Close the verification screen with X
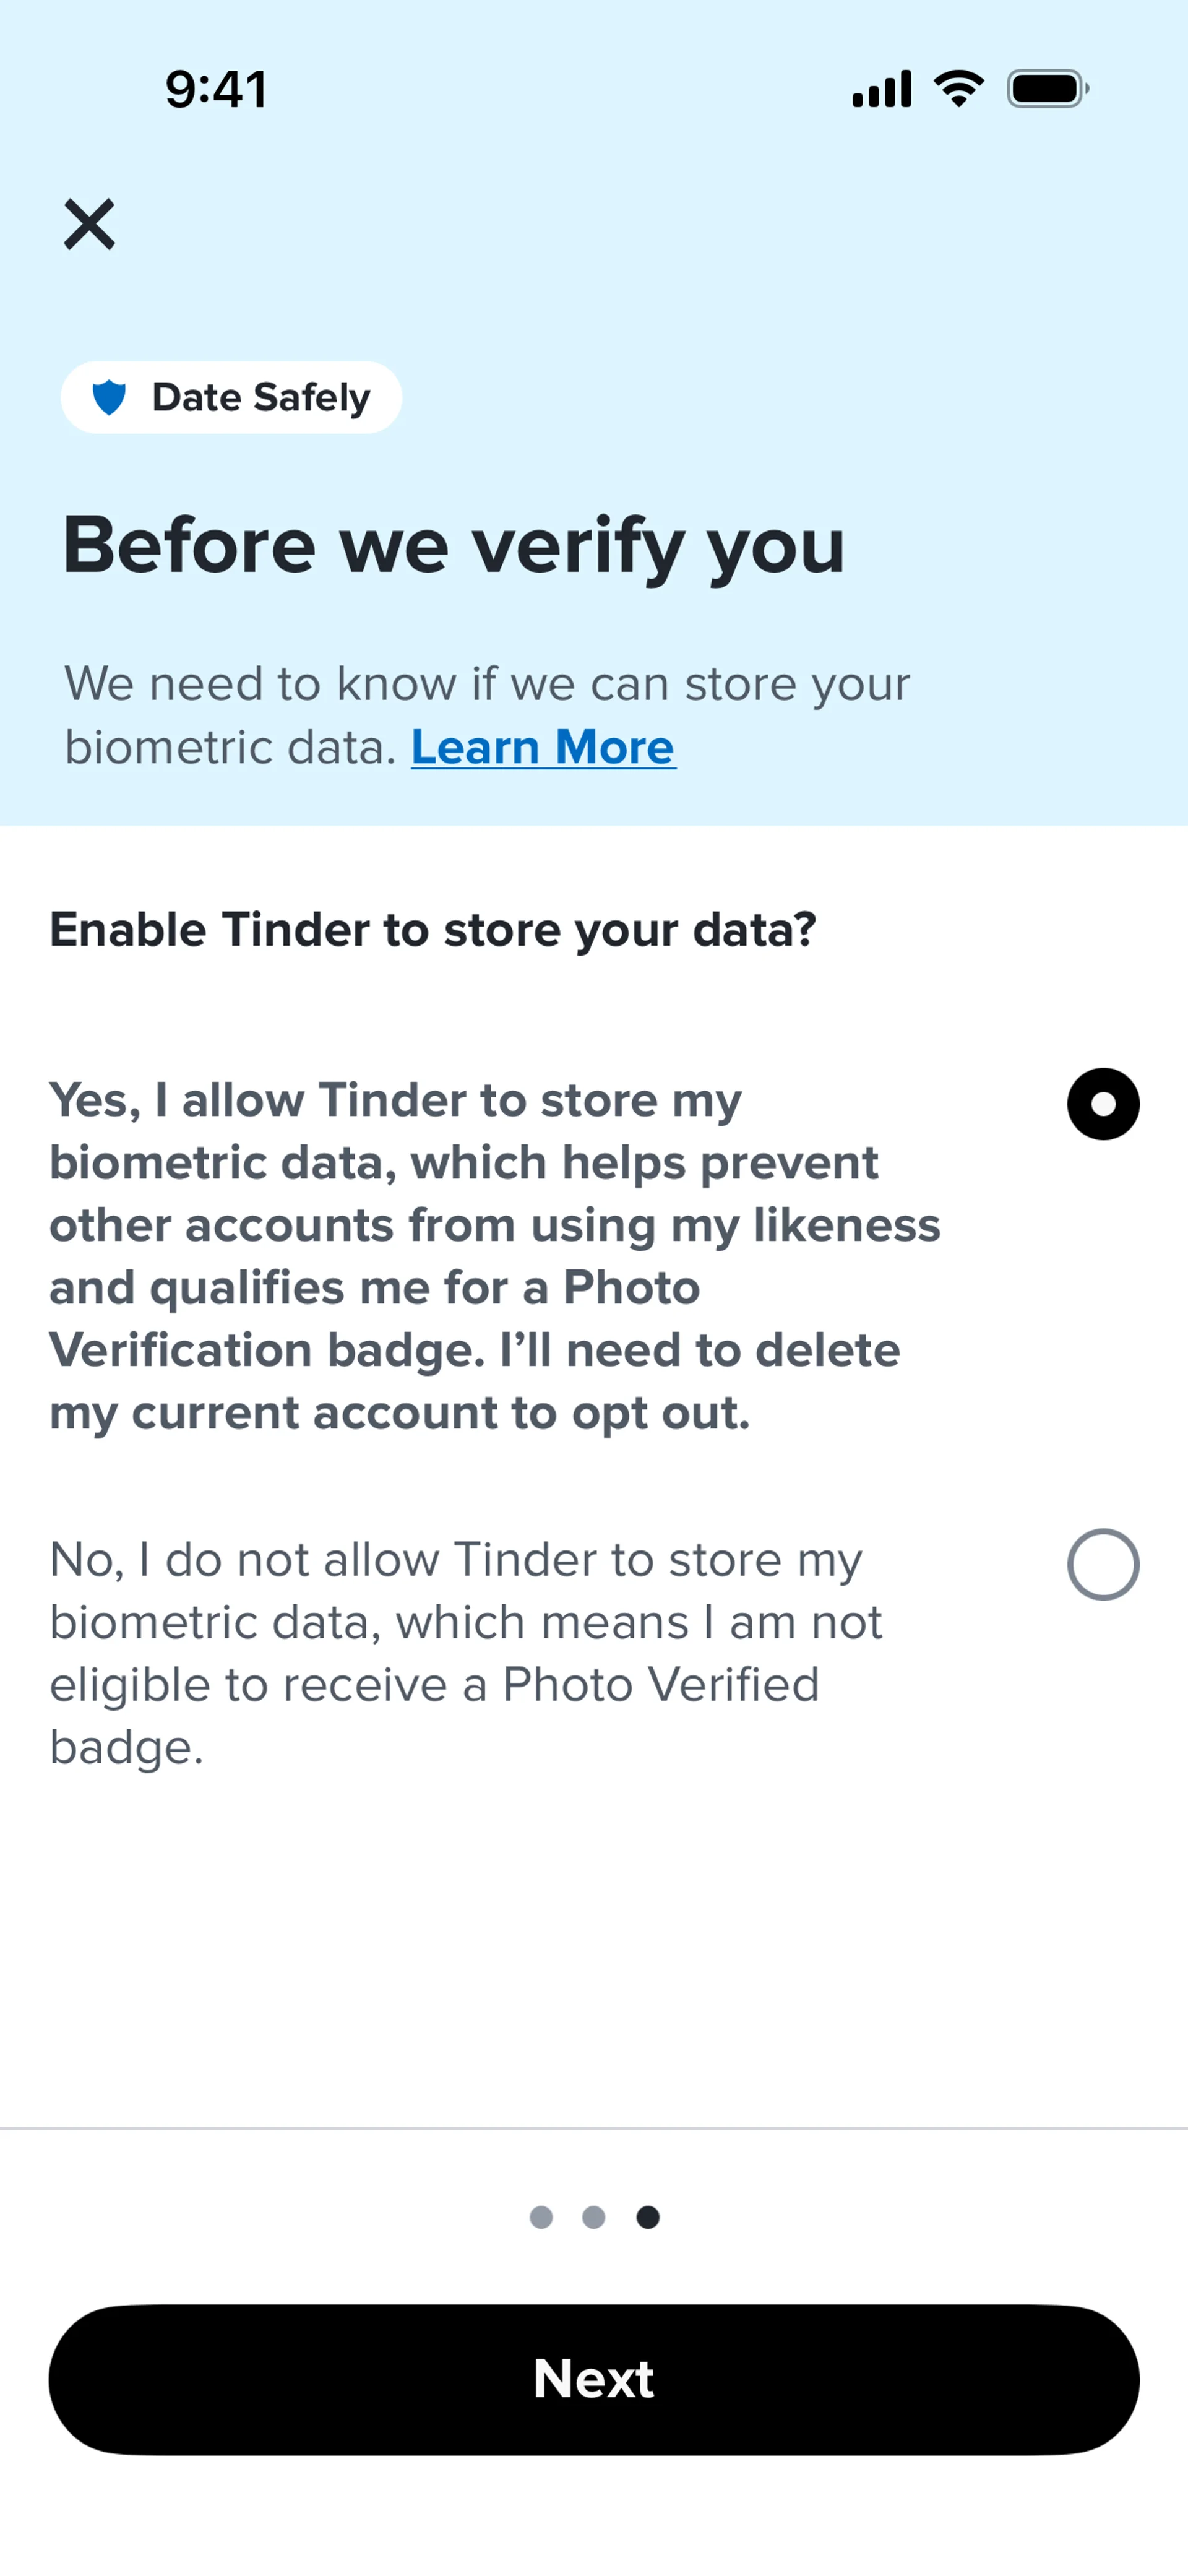 tap(89, 224)
